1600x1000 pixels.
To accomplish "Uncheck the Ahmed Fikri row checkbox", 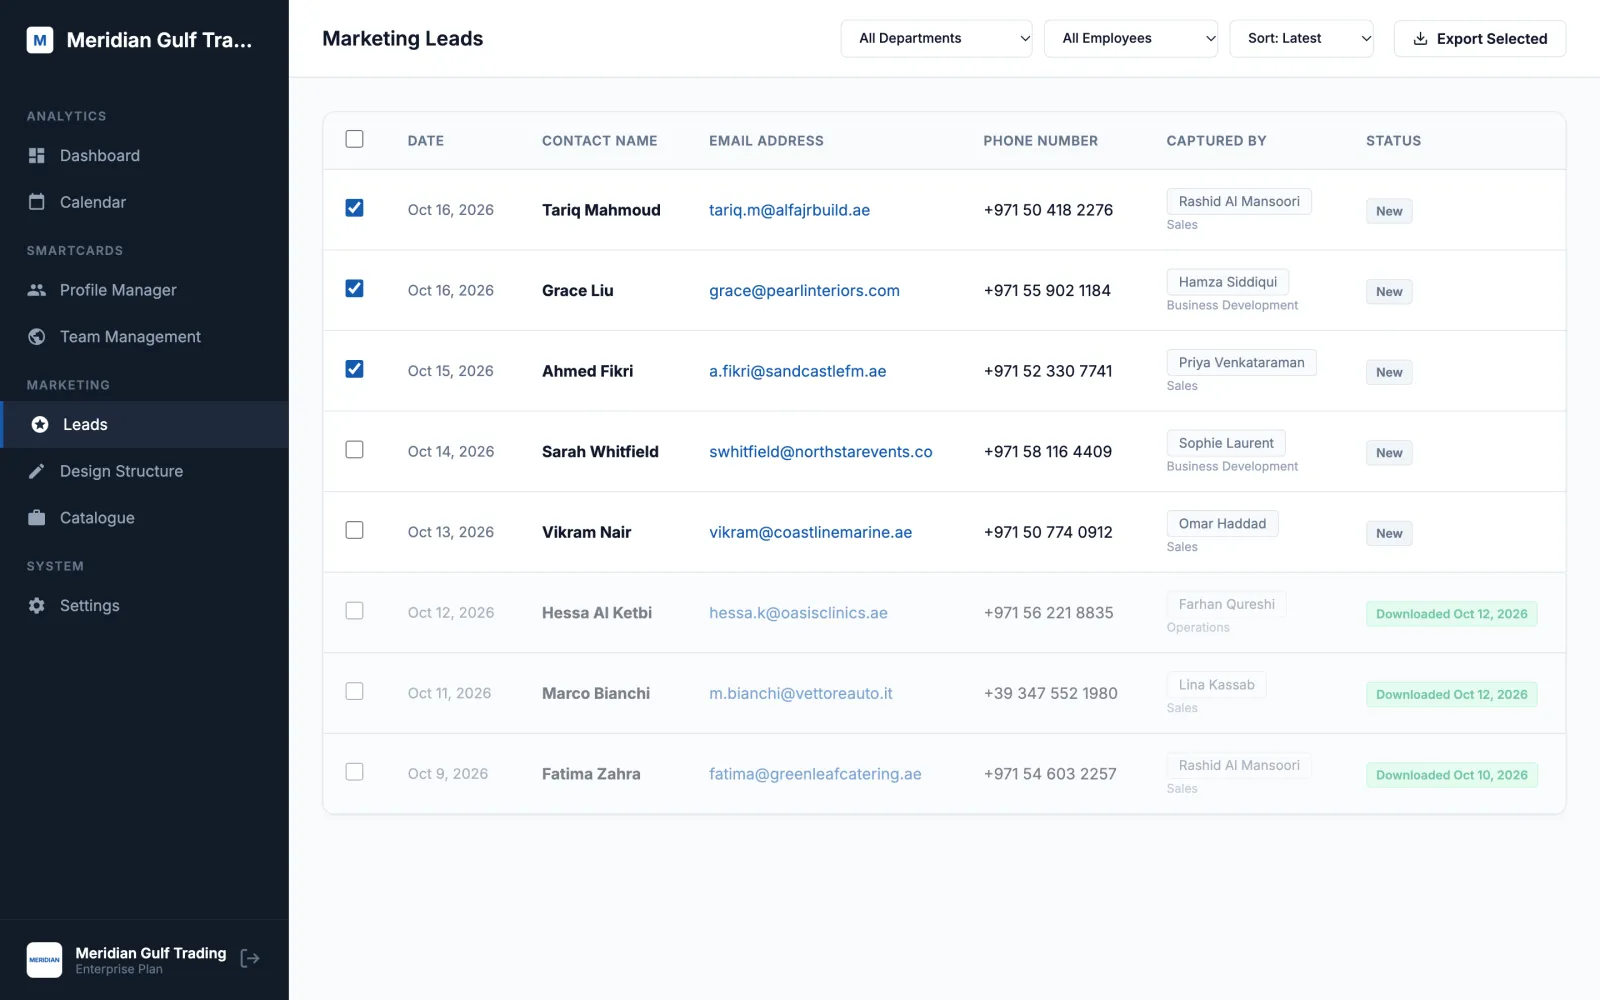I will tap(354, 369).
